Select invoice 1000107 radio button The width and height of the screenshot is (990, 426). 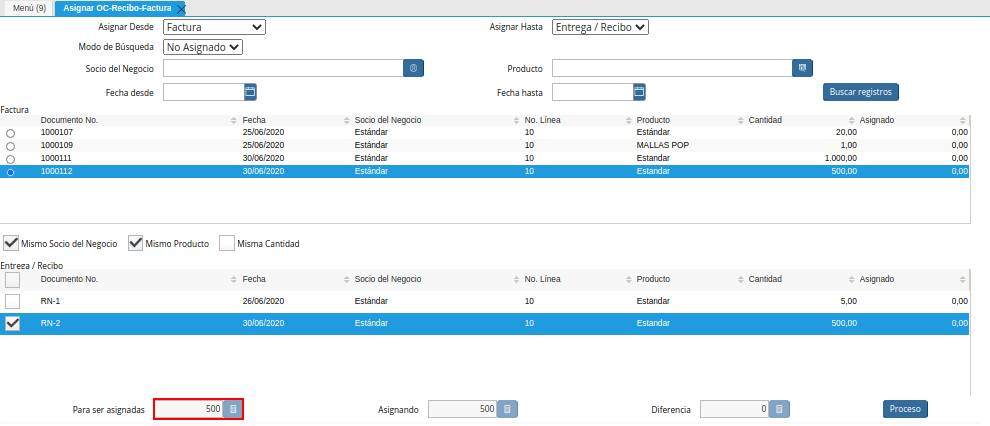[x=11, y=133]
